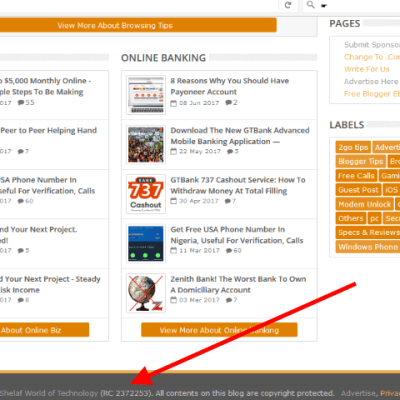This screenshot has height=400, width=400.
Task: Select the Guest Post label
Action: tap(358, 190)
